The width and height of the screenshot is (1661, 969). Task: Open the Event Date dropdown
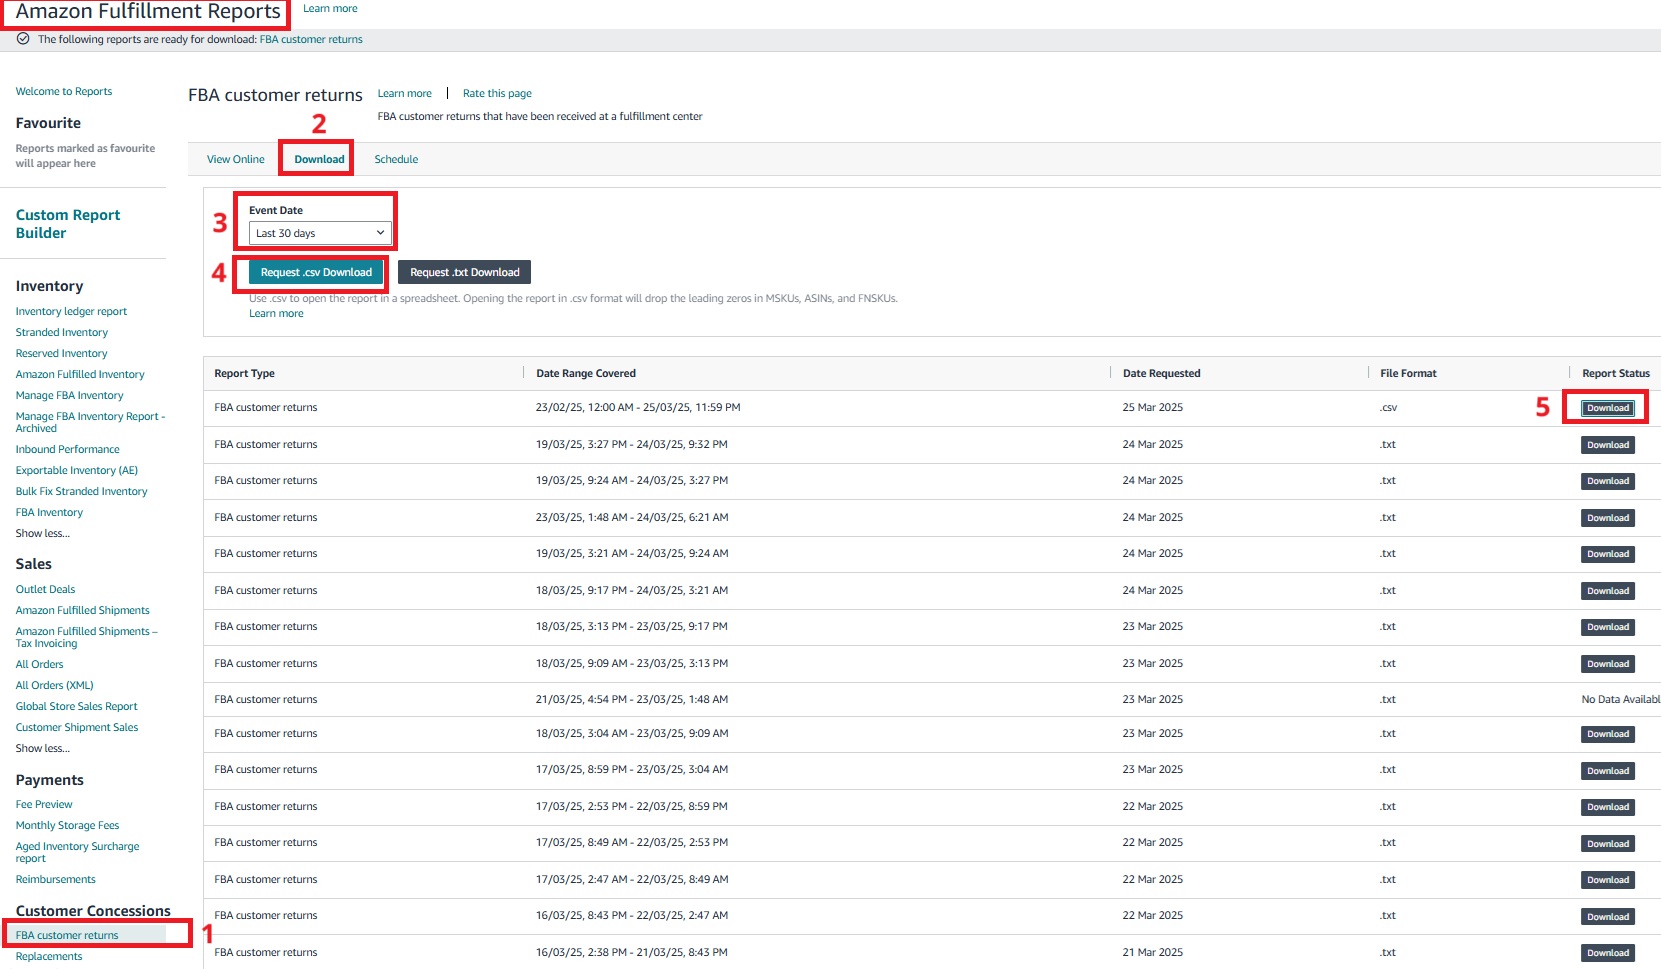(320, 233)
